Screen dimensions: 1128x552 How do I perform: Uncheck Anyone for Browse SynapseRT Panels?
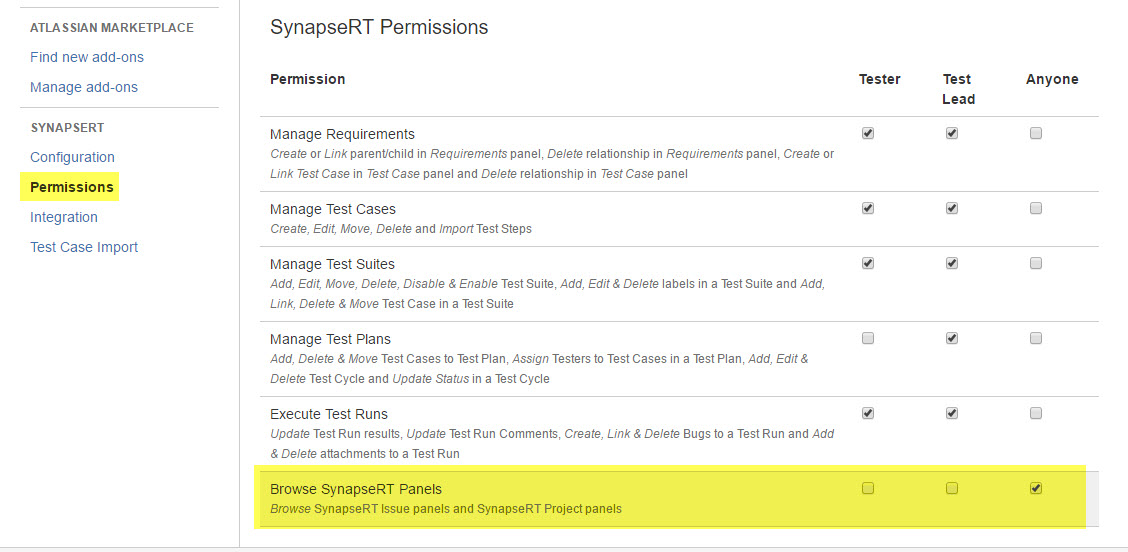tap(1036, 488)
